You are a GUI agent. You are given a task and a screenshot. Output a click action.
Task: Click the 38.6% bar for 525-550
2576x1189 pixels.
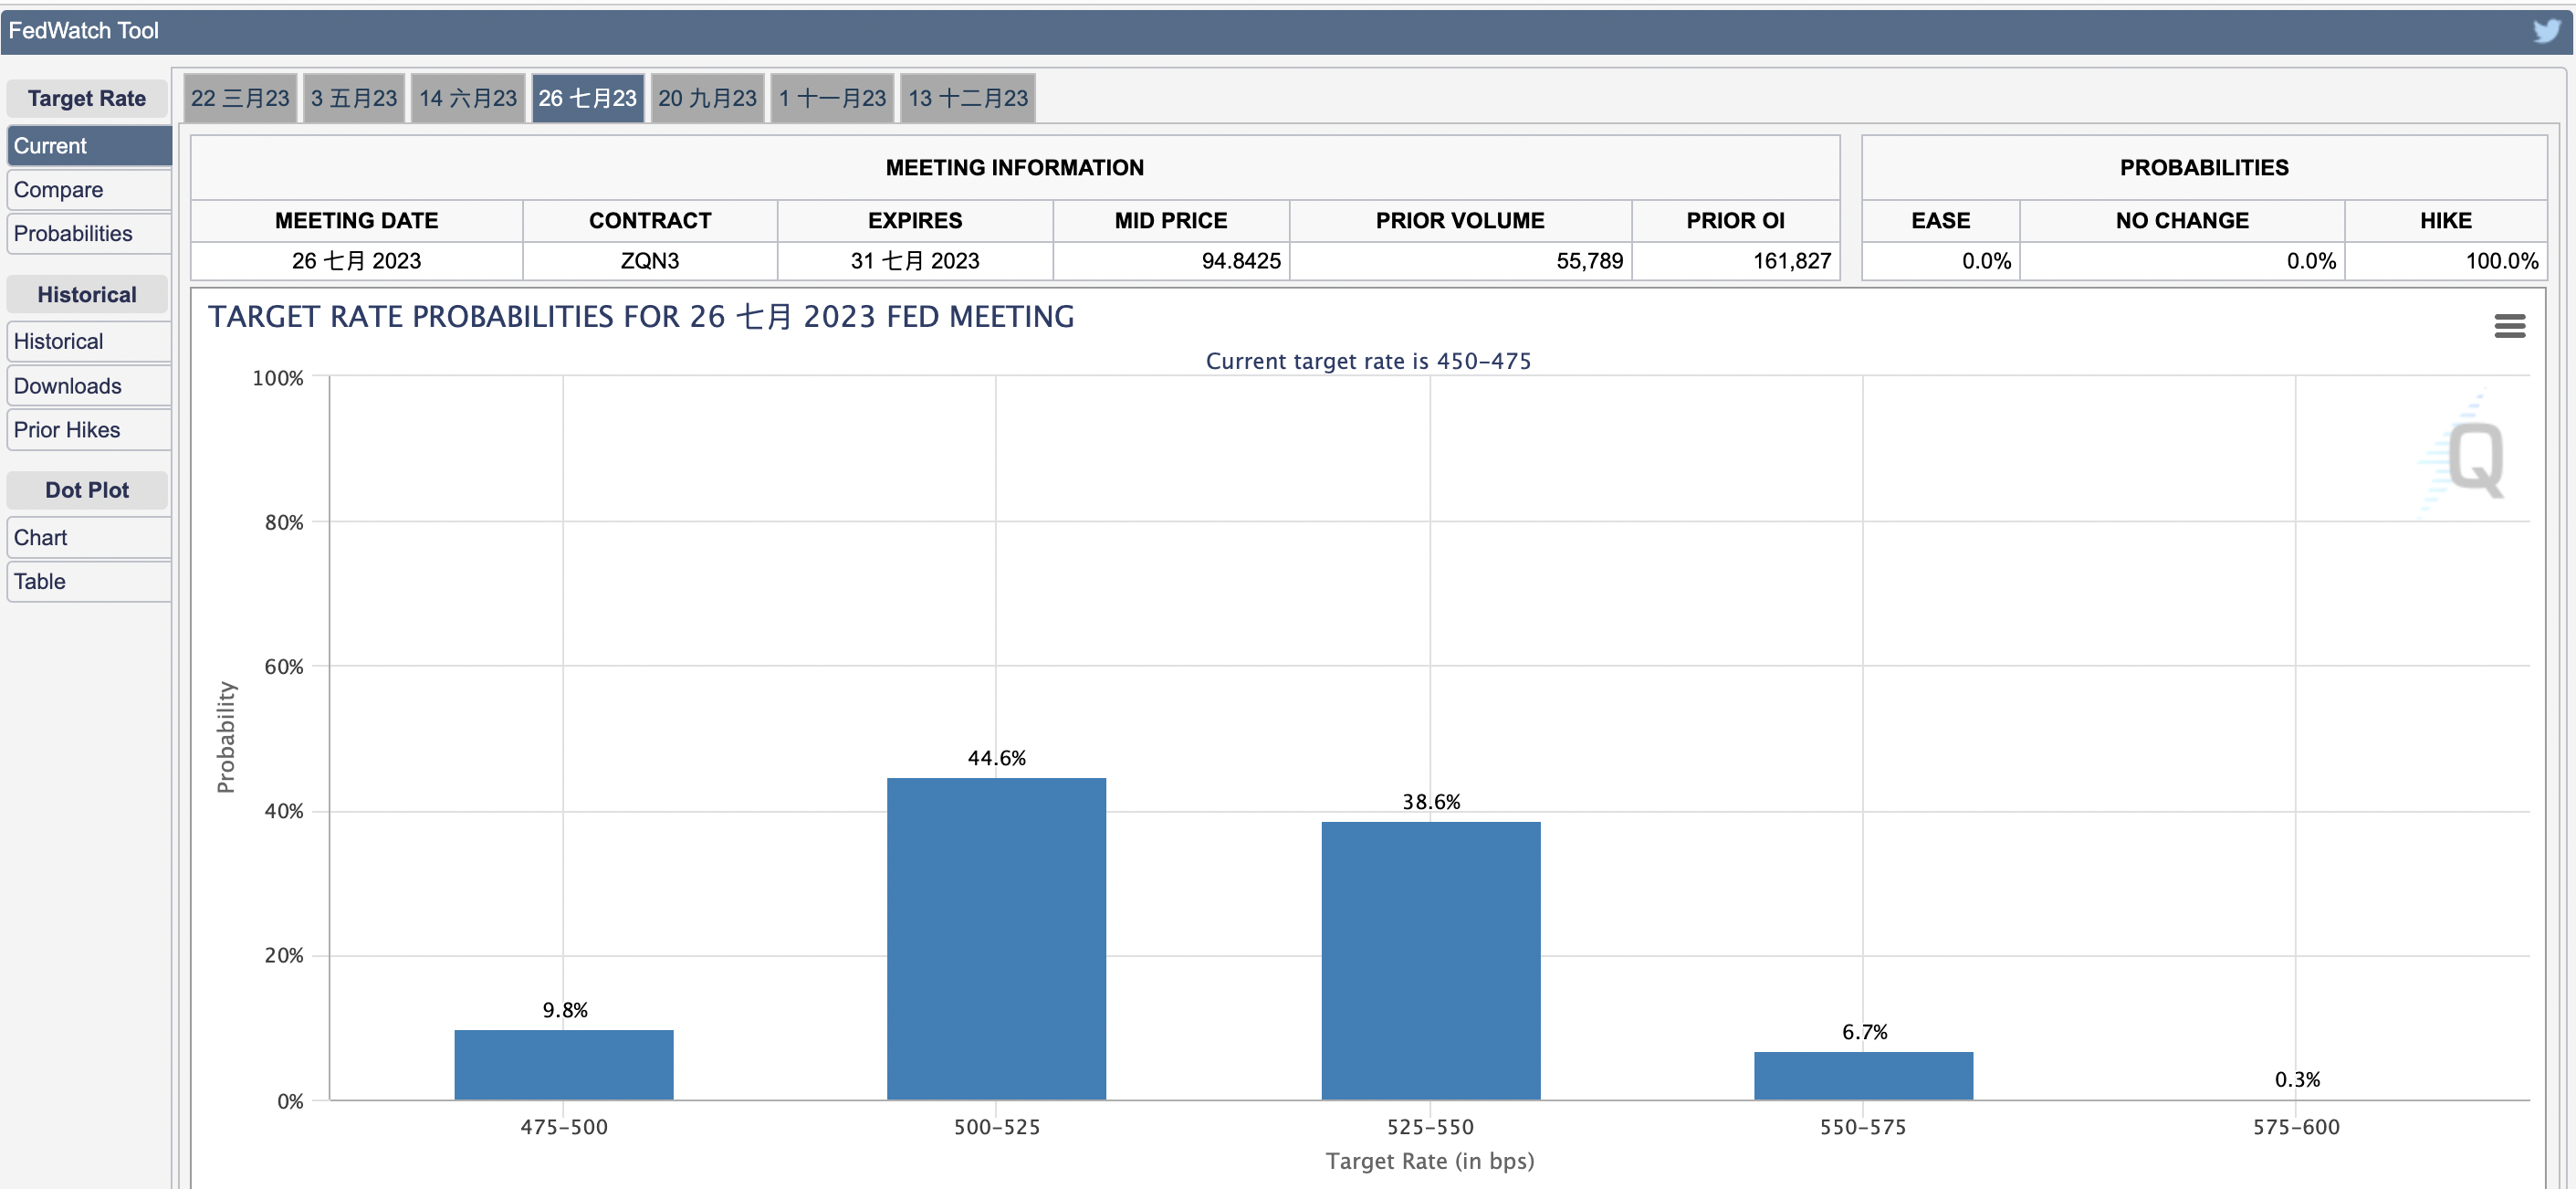coord(1431,961)
